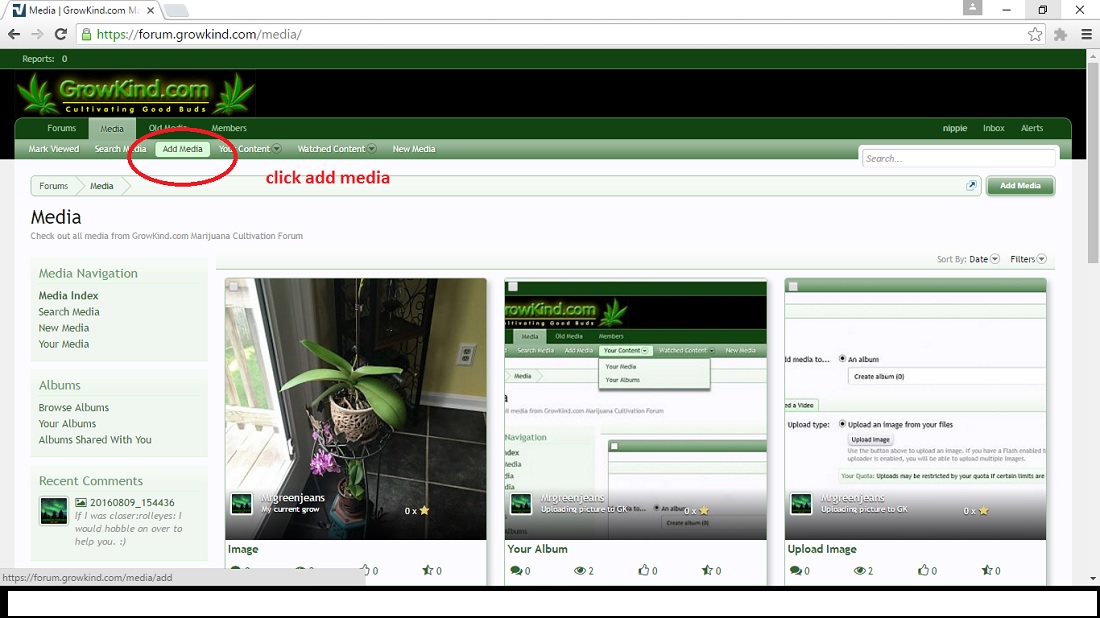Click the browser forward arrow
The height and width of the screenshot is (618, 1100).
(x=37, y=34)
